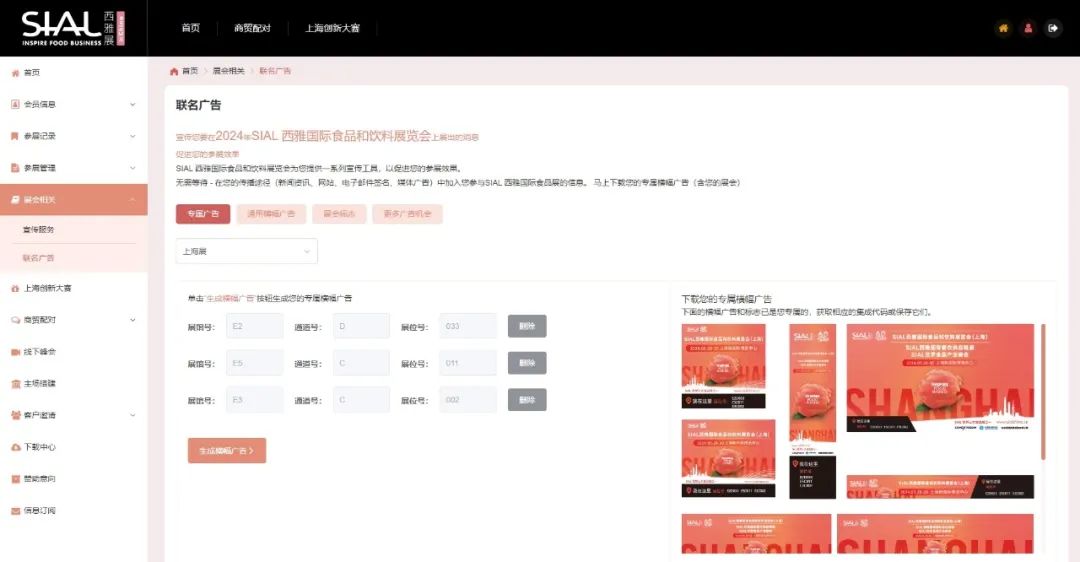Viewport: 1080px width, 562px height.
Task: Click the 展位号 field containing 011
Action: click(x=468, y=363)
